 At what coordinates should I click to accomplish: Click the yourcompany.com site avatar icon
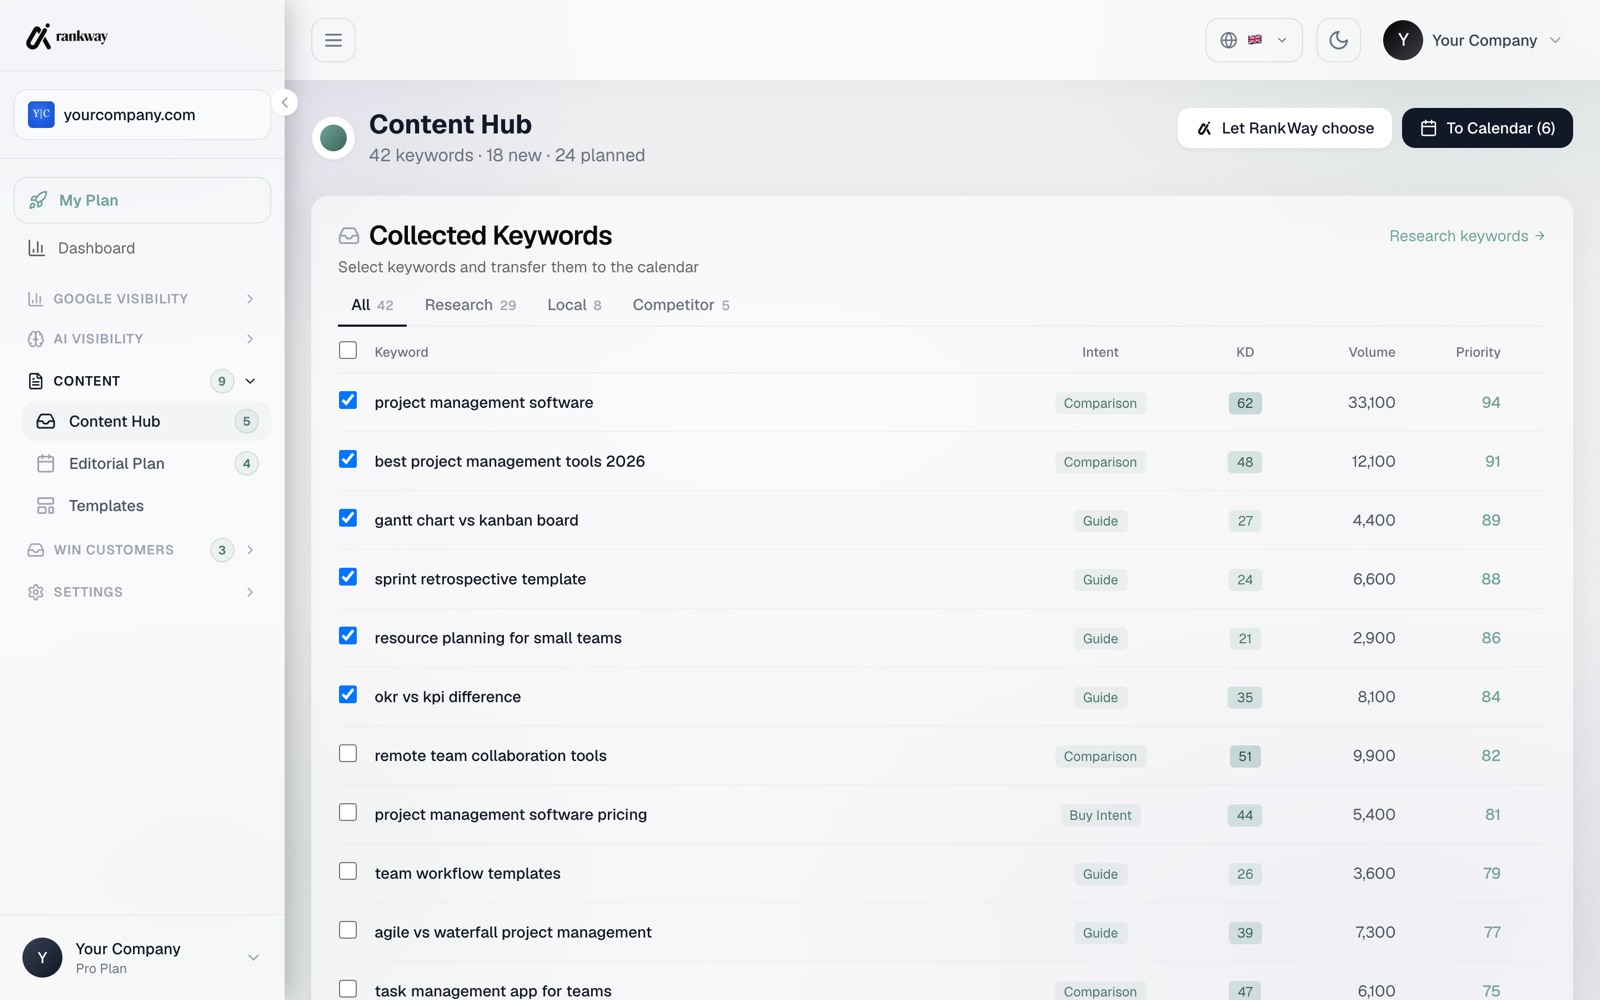(x=41, y=114)
